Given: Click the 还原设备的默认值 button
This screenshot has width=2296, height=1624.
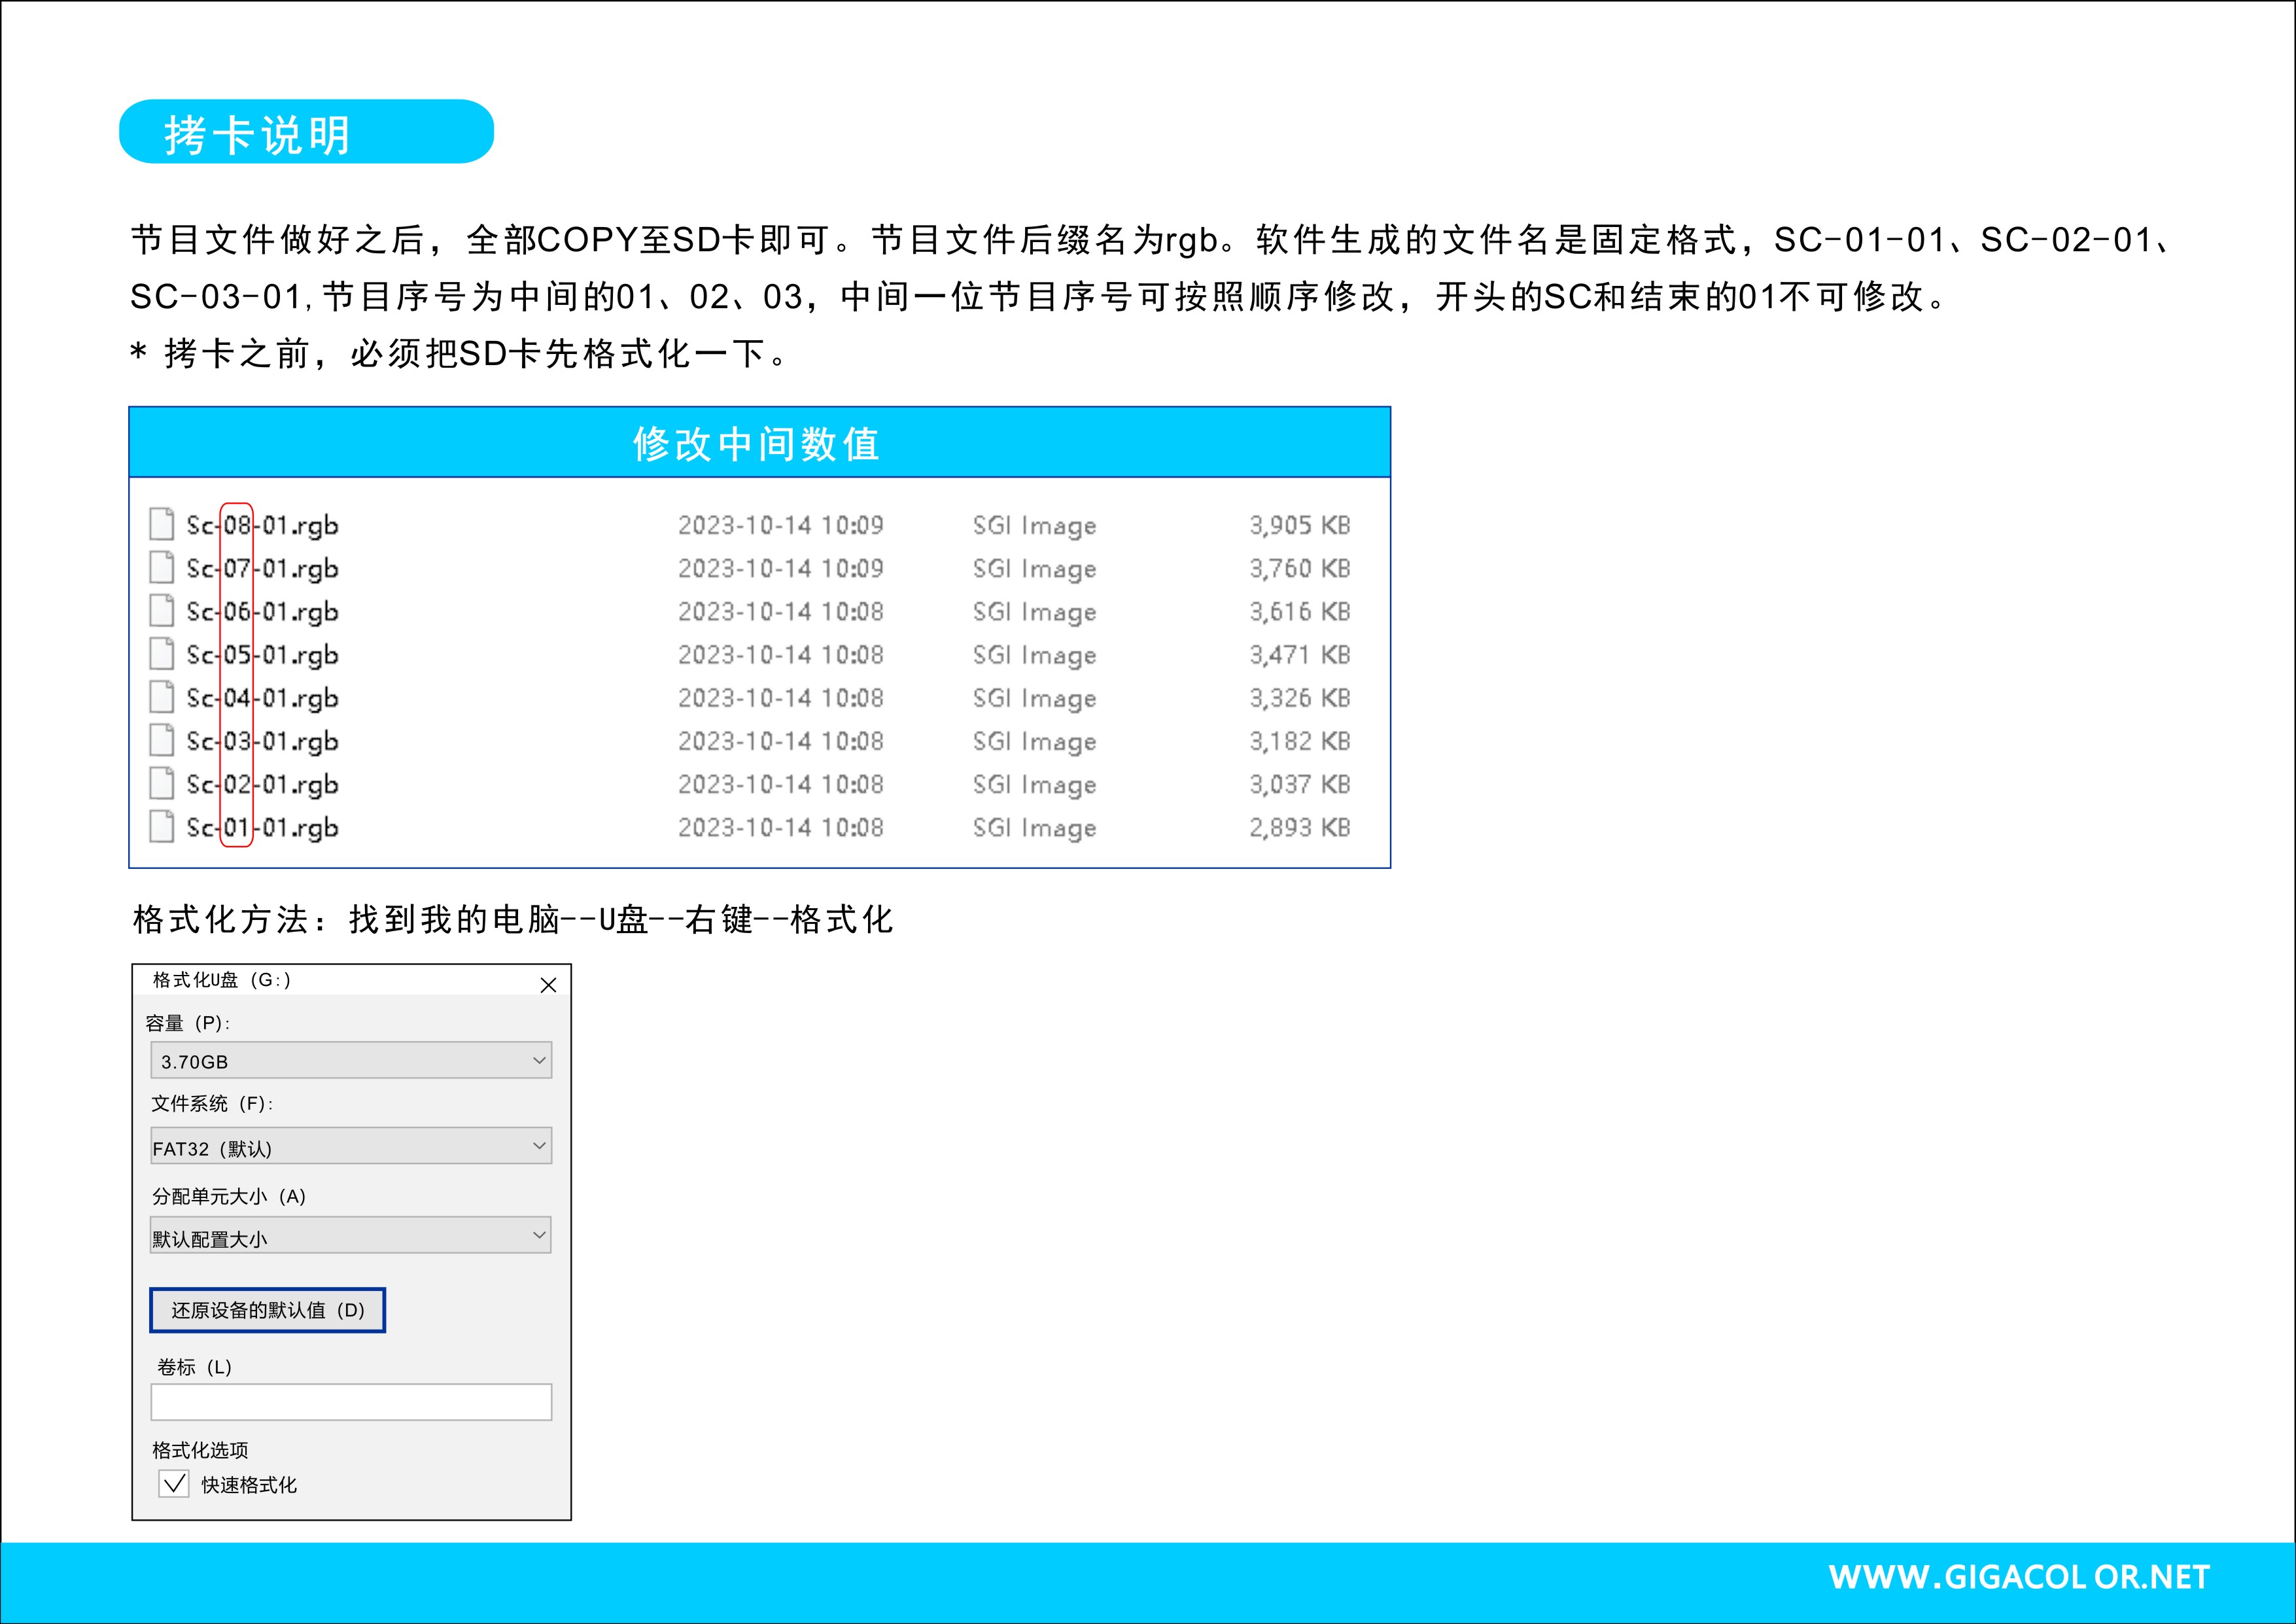Looking at the screenshot, I should 267,1310.
